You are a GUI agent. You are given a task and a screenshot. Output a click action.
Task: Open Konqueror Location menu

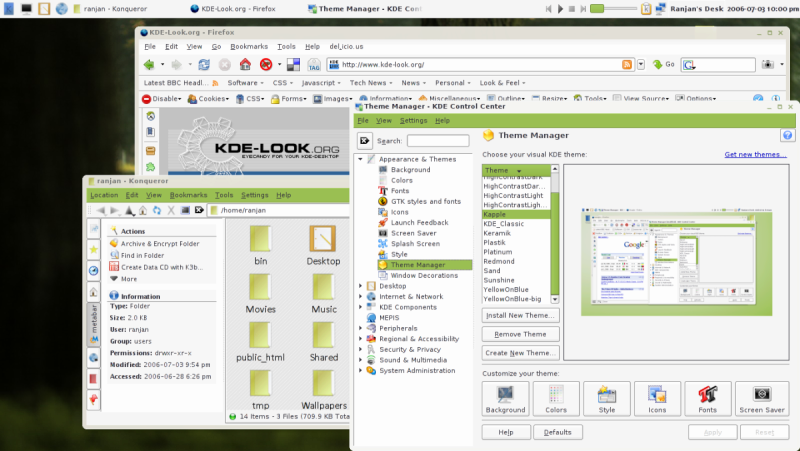(104, 195)
